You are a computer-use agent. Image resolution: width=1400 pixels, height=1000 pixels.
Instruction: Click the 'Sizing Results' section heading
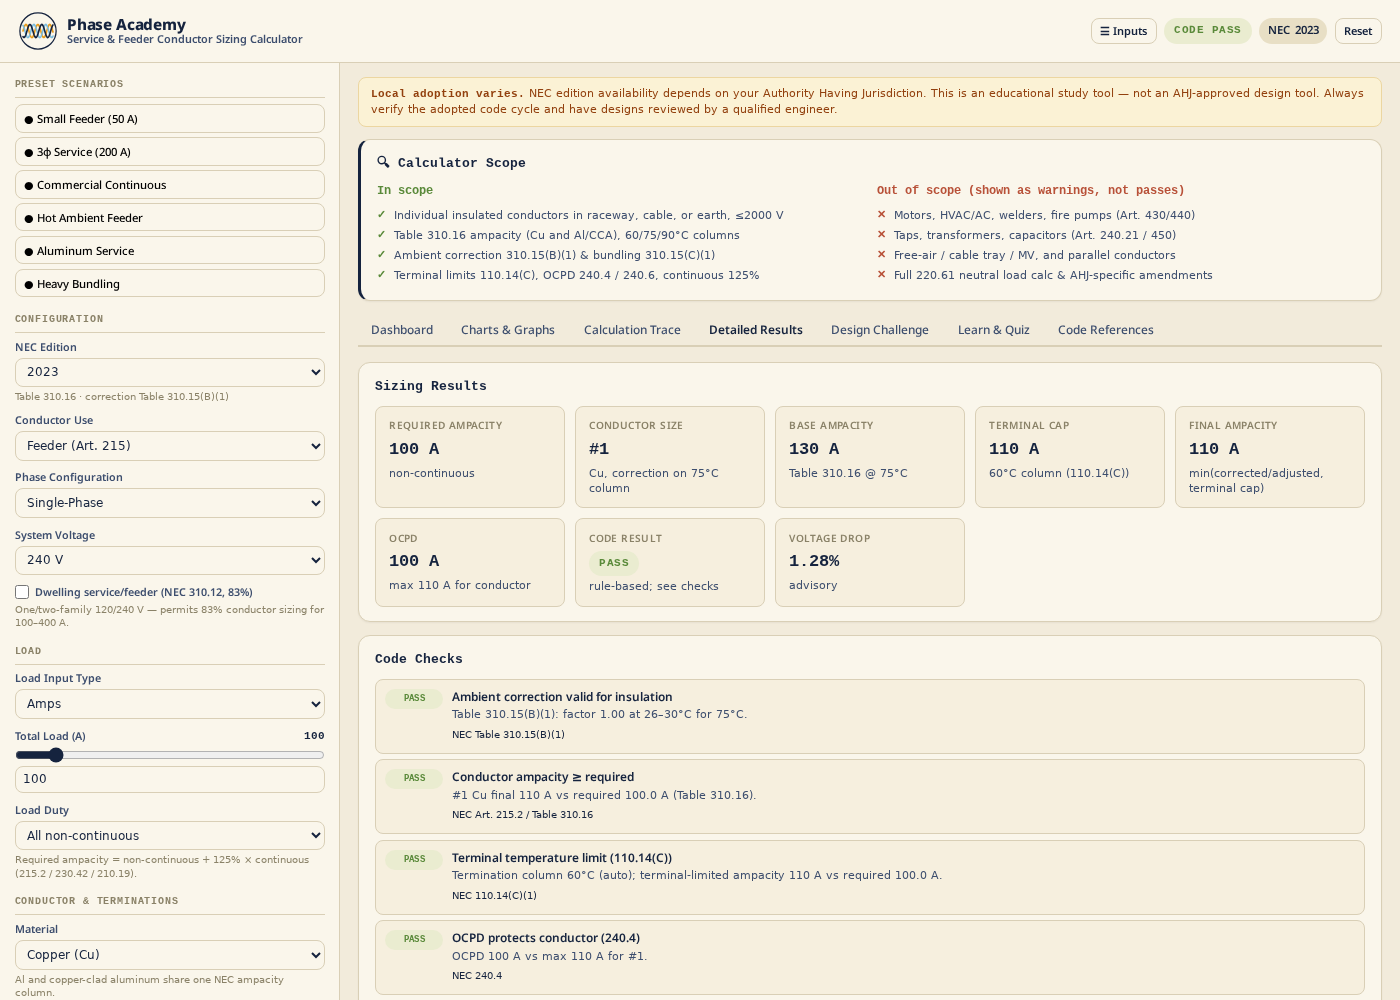pyautogui.click(x=431, y=386)
